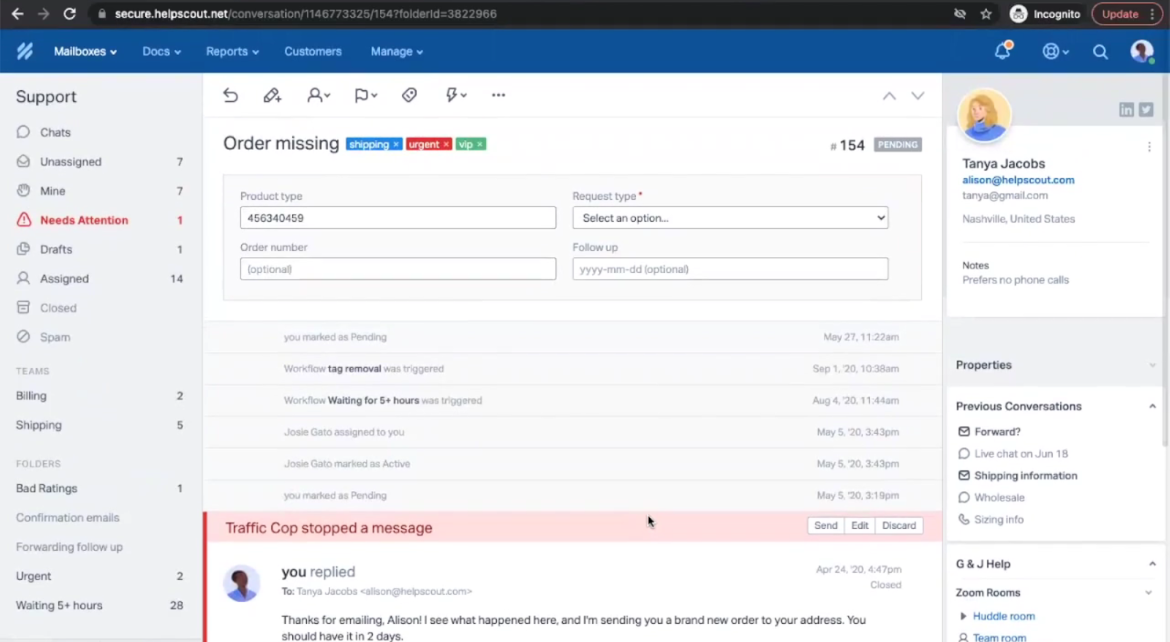Expand the Zoom Rooms dropdown
The image size is (1170, 642).
coord(1148,593)
